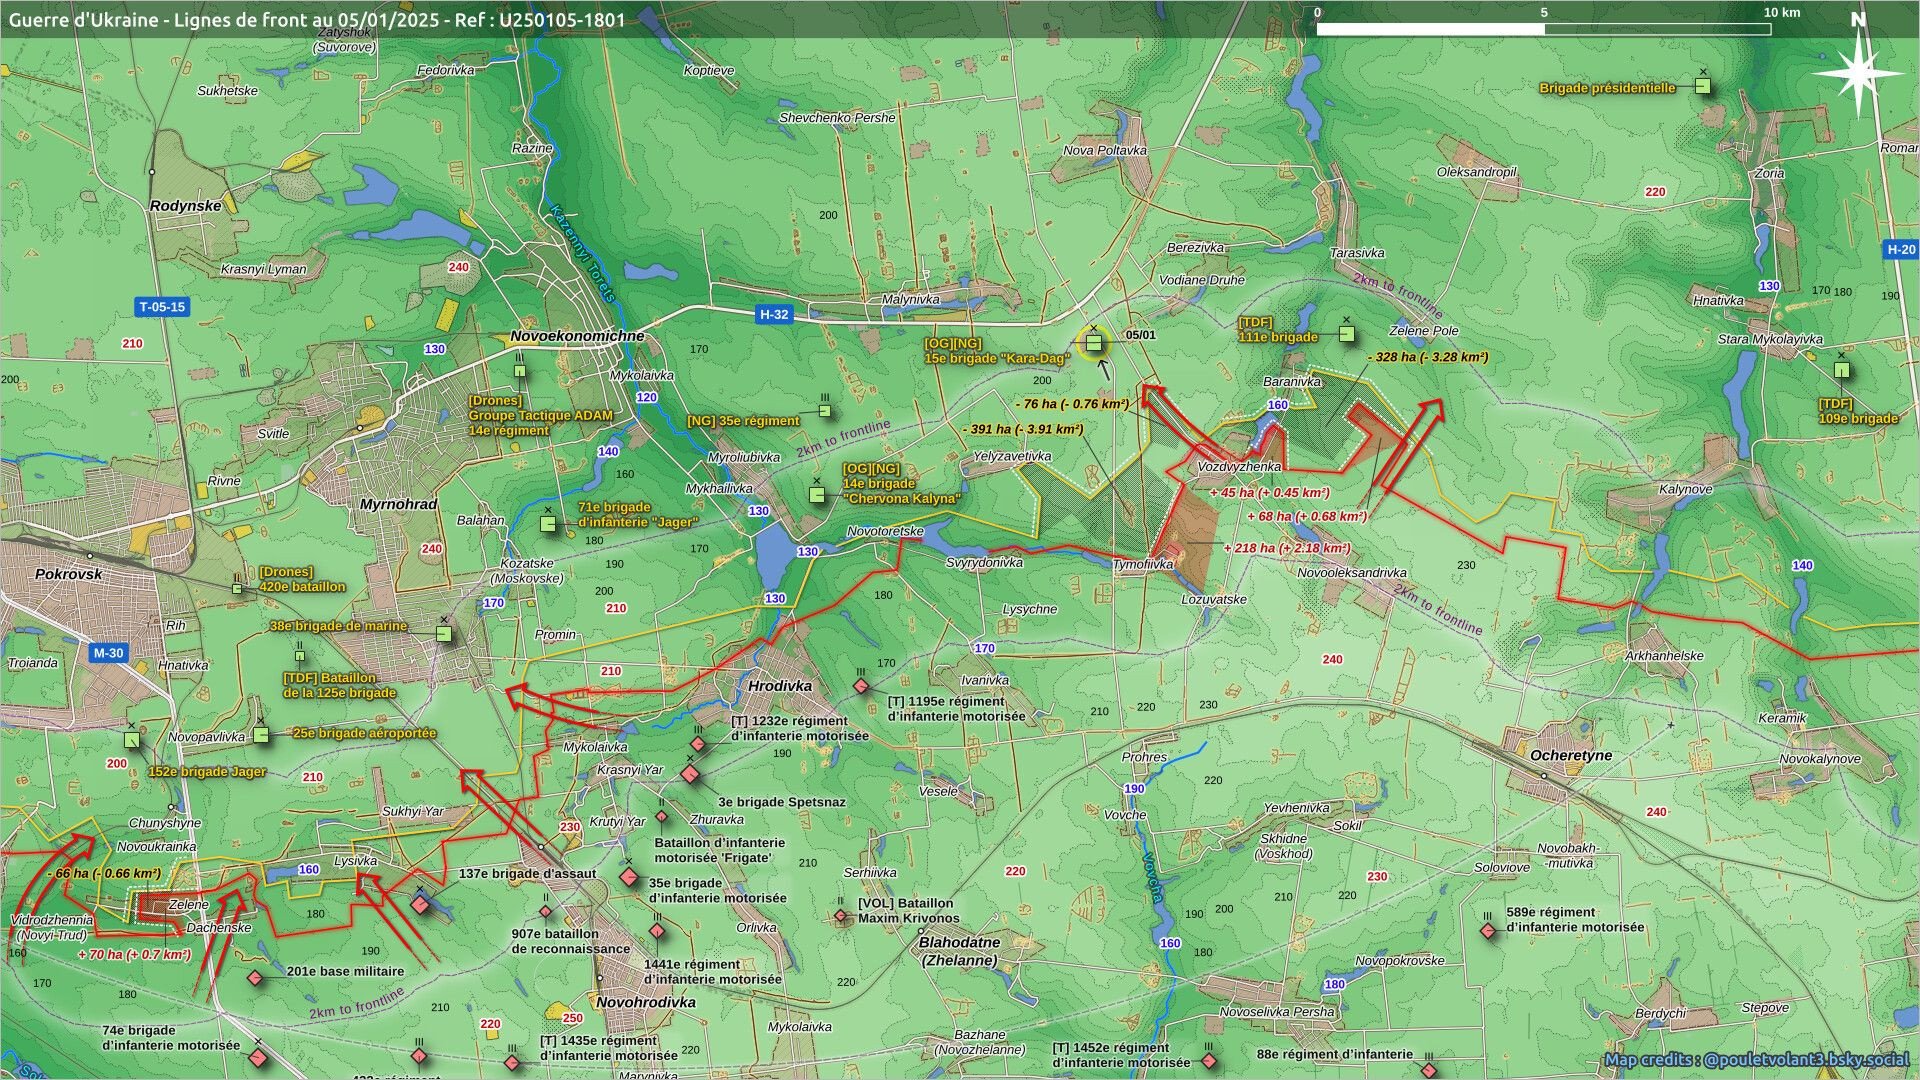Select the 25e brigade aéroportée unit icon
The height and width of the screenshot is (1080, 1920).
261,735
